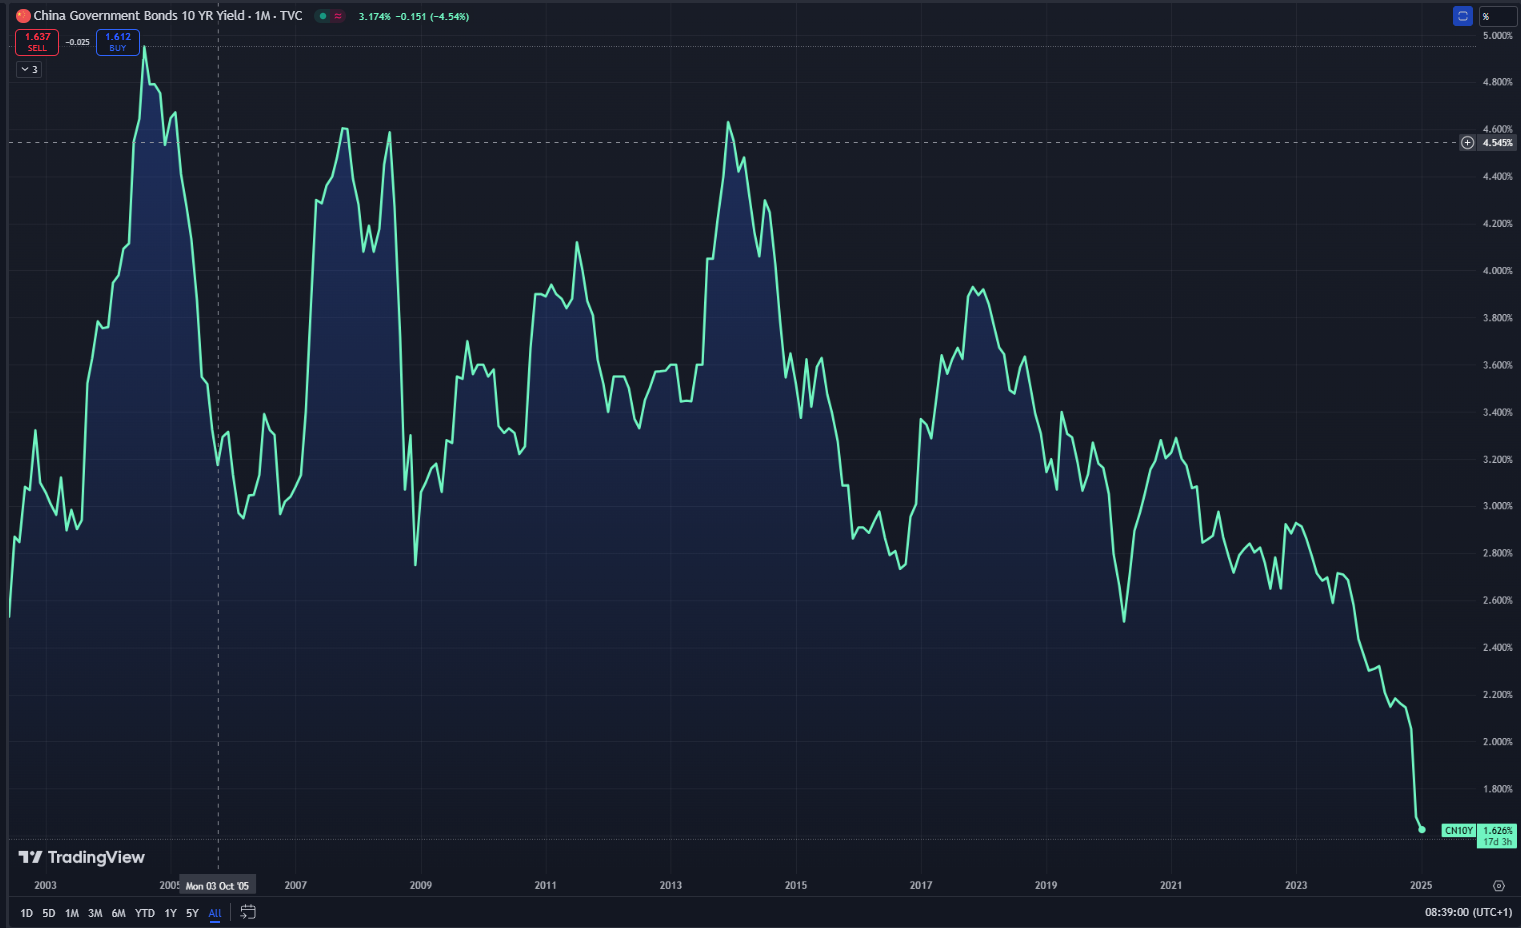Click the CN10Y price label tag

click(1458, 831)
